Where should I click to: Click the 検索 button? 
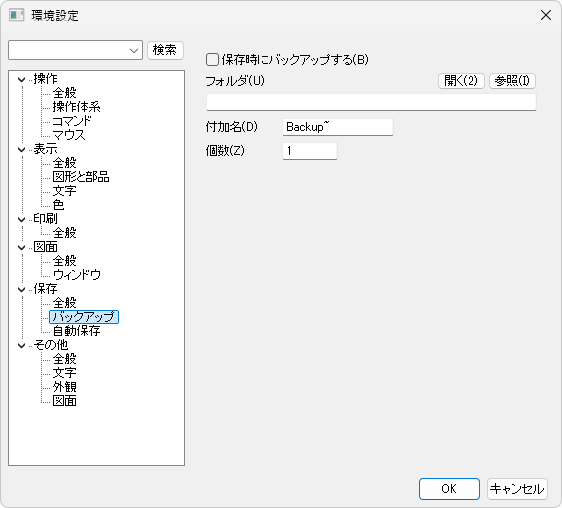pyautogui.click(x=165, y=50)
